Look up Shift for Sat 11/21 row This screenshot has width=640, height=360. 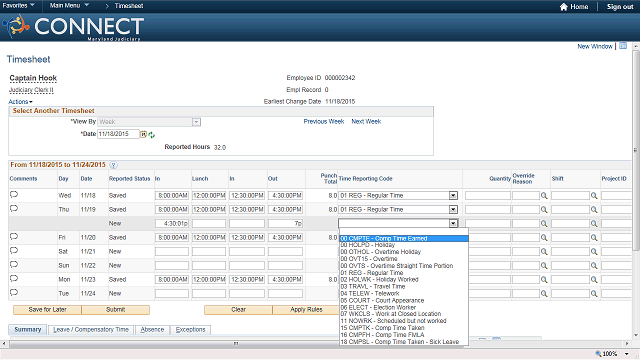point(594,252)
